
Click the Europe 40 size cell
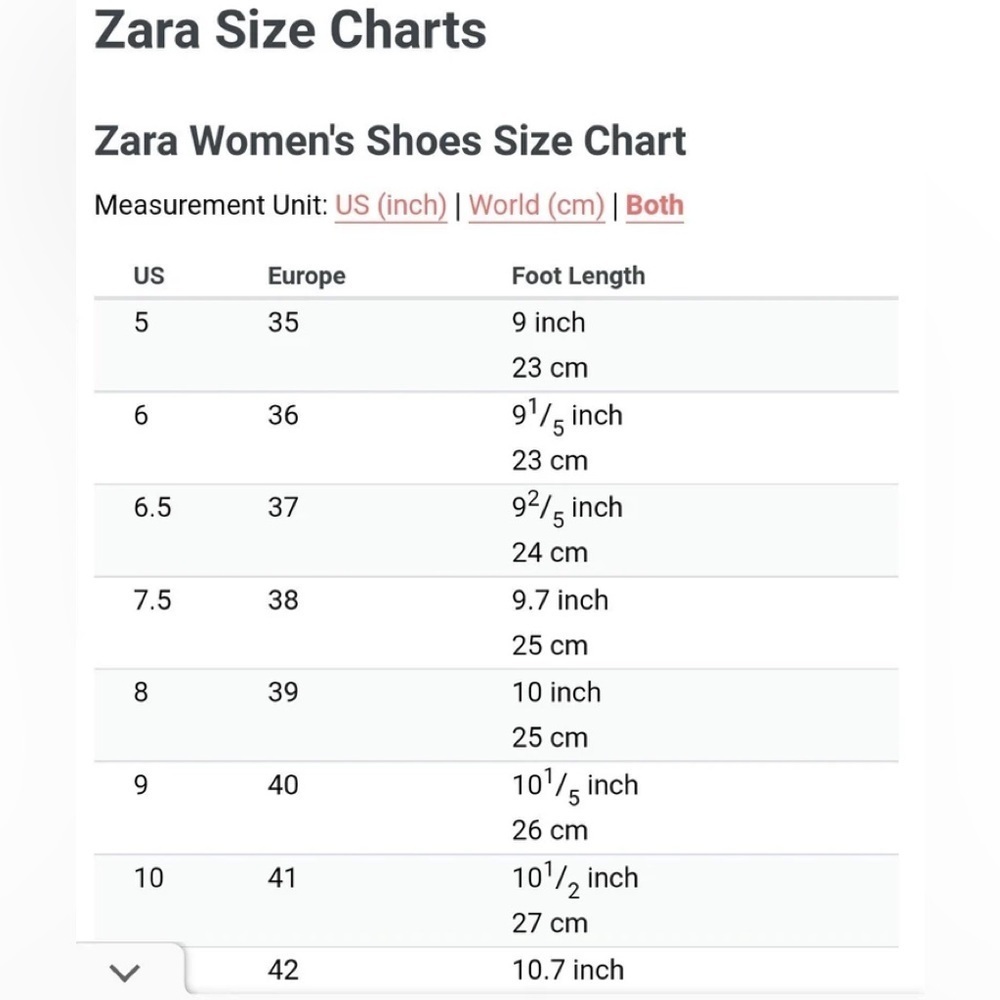click(x=283, y=785)
